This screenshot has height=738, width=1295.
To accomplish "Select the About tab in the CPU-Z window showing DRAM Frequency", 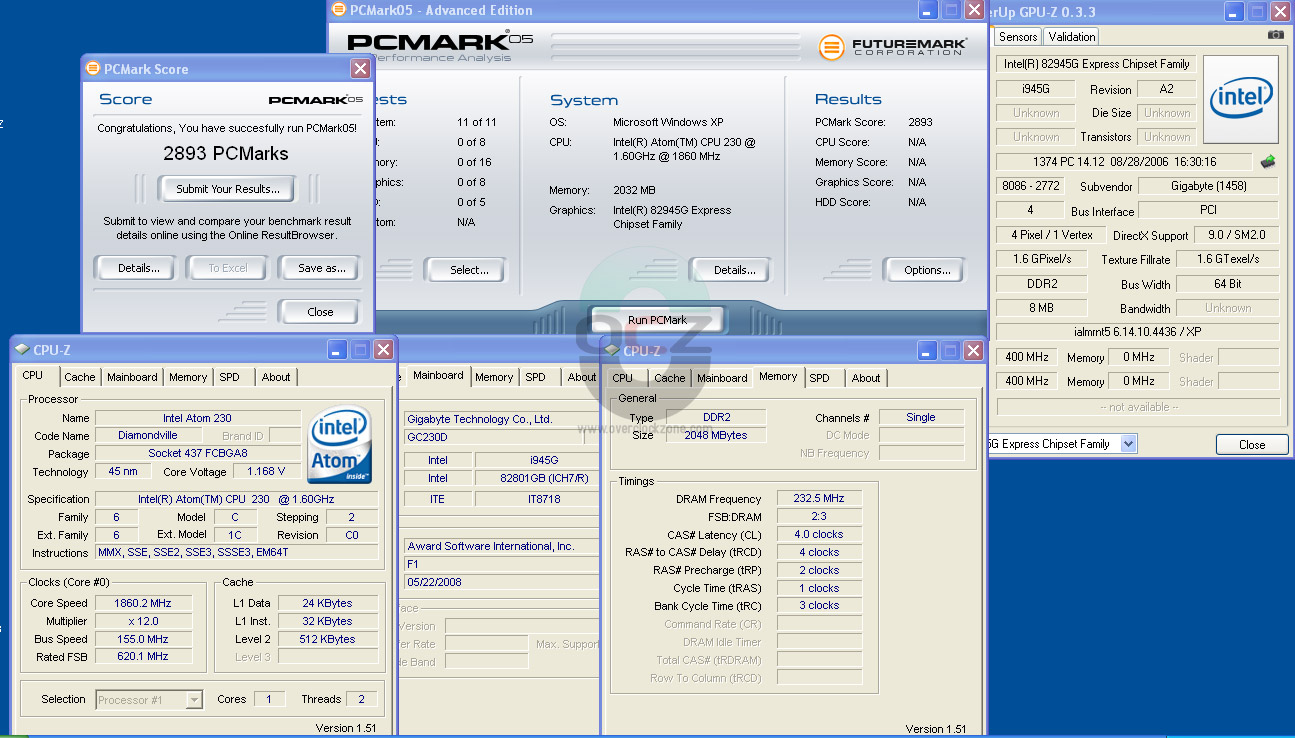I will (866, 378).
